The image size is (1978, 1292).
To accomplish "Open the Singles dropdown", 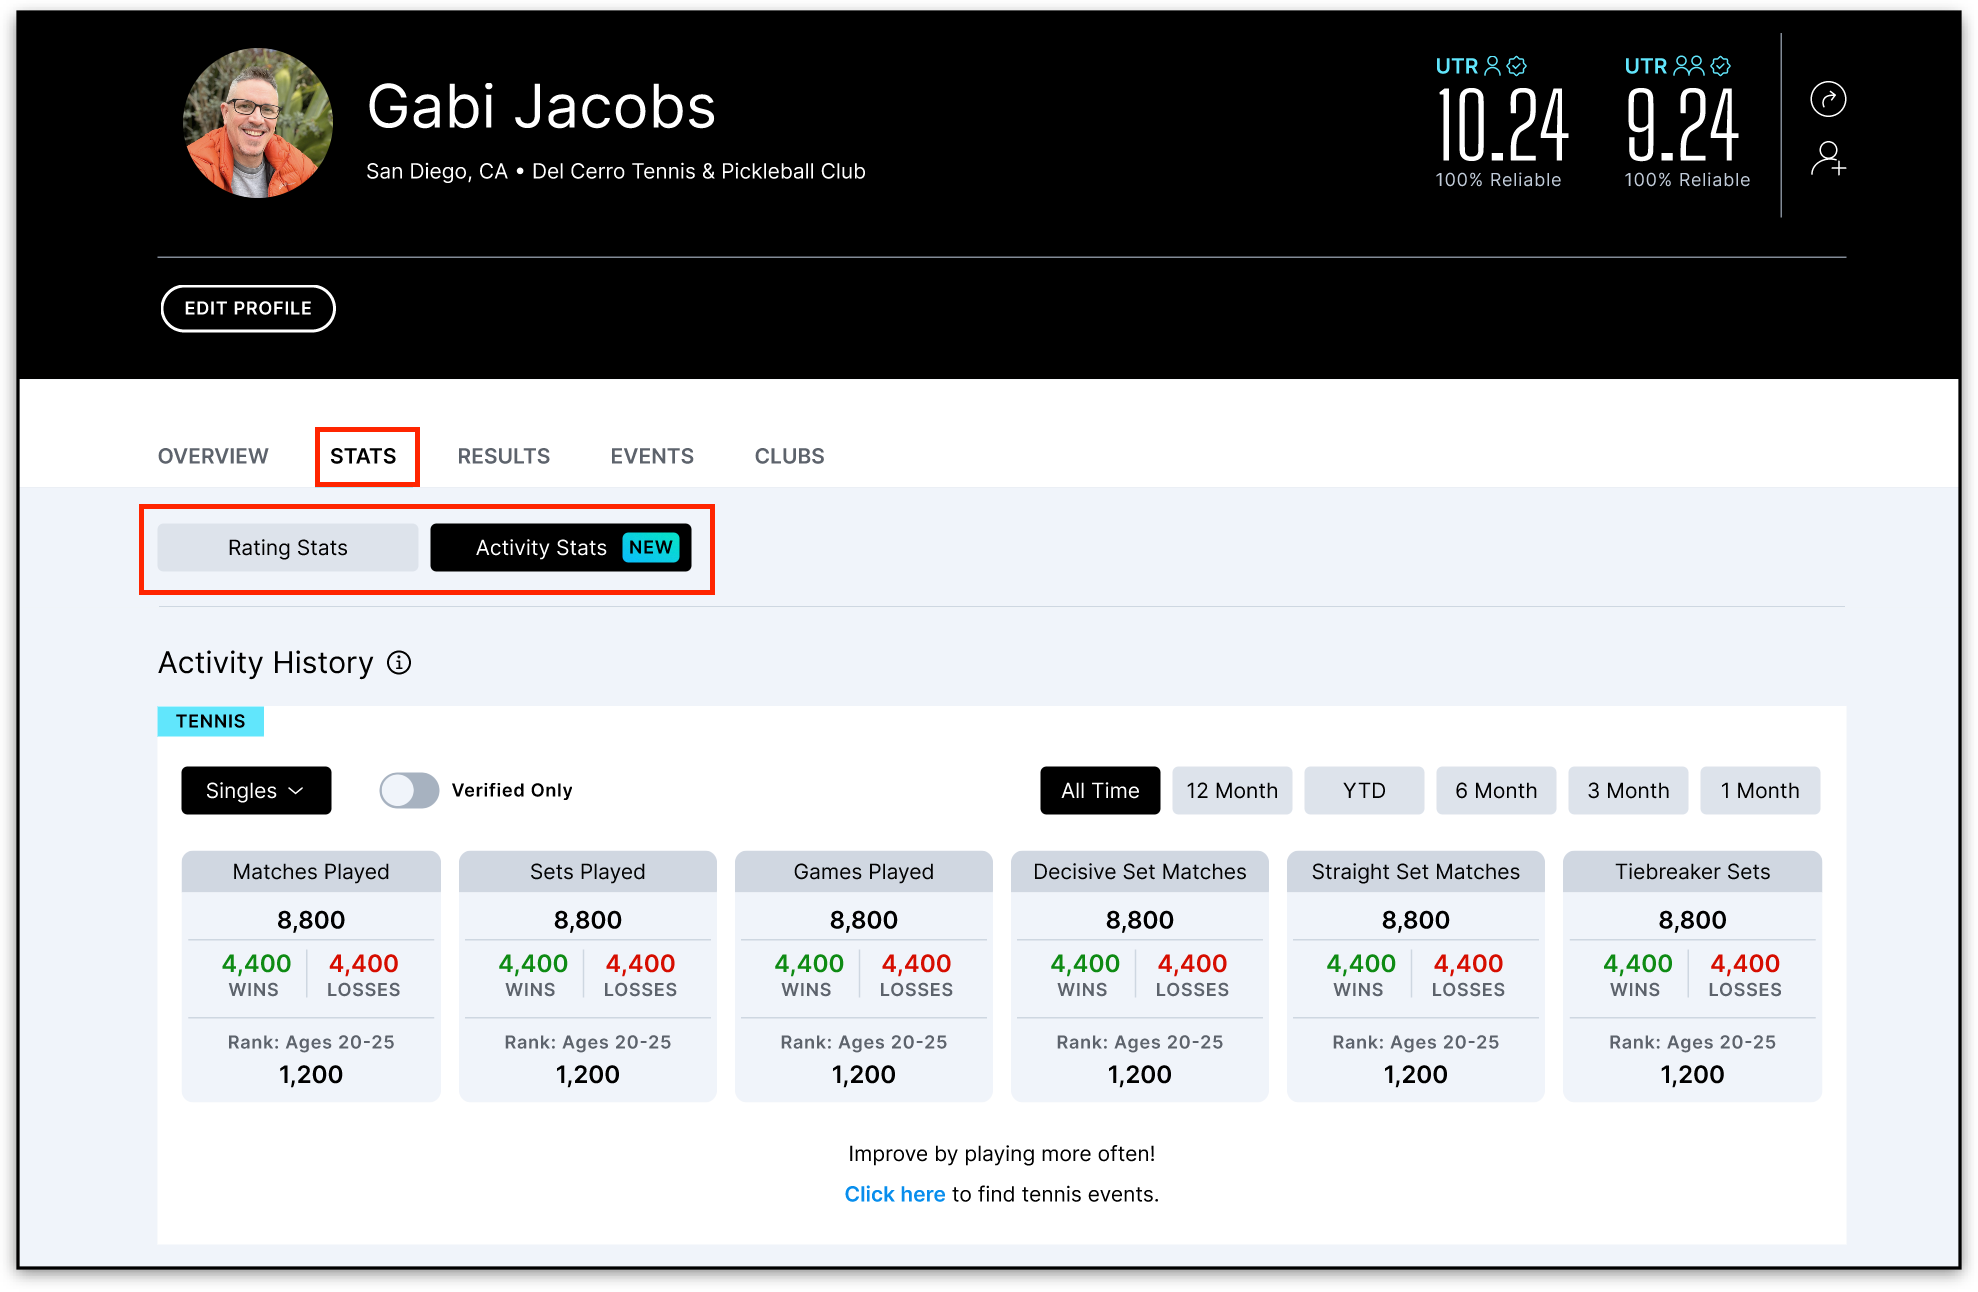I will 256,791.
